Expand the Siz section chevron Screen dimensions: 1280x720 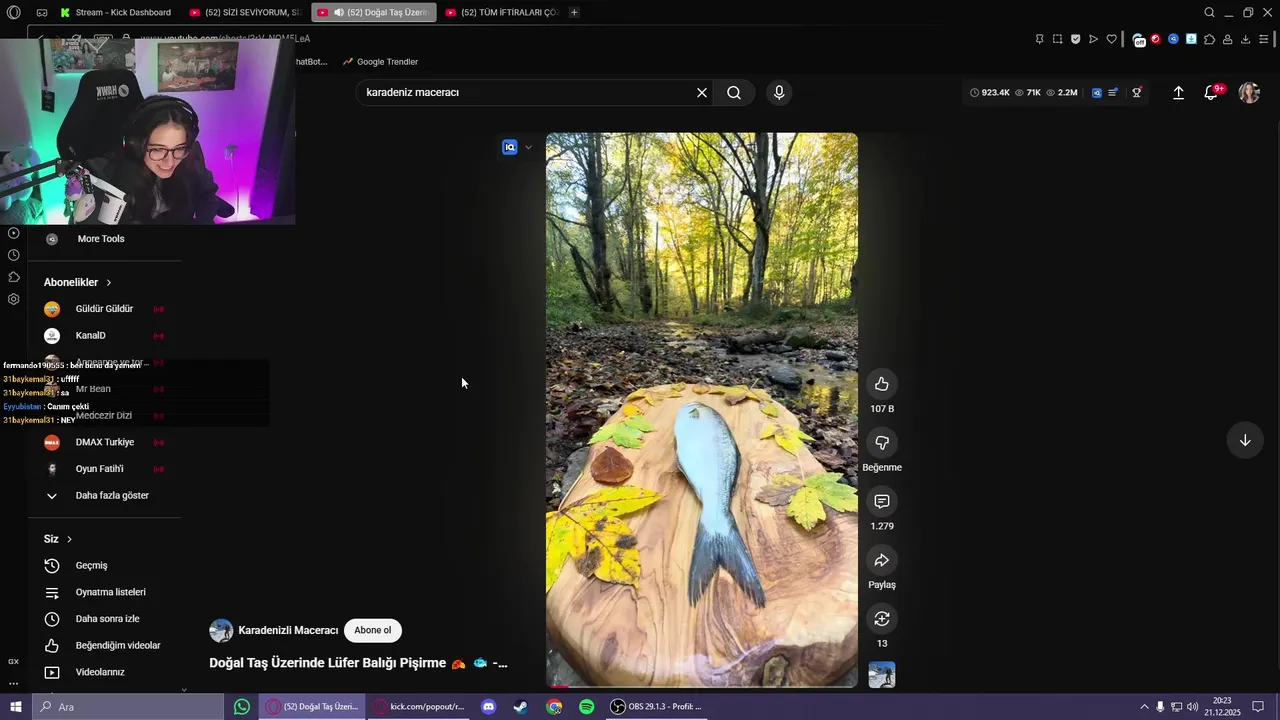click(x=69, y=539)
